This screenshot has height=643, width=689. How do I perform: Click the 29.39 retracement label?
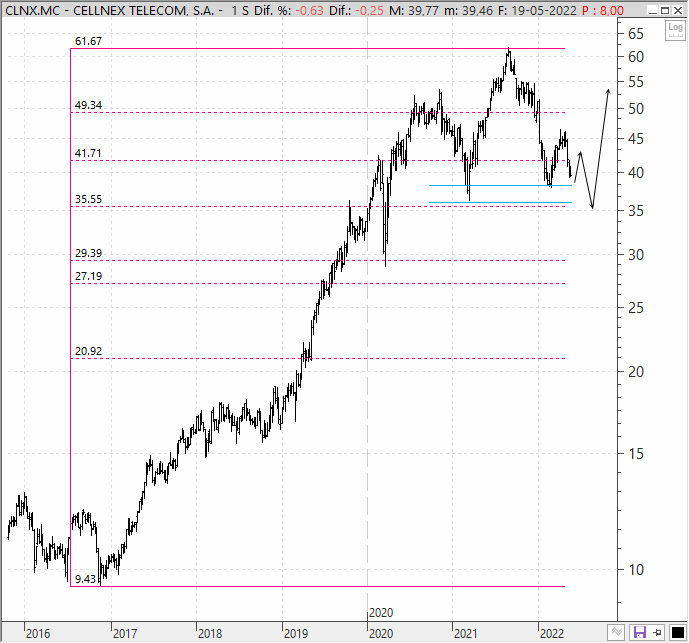pyautogui.click(x=88, y=253)
